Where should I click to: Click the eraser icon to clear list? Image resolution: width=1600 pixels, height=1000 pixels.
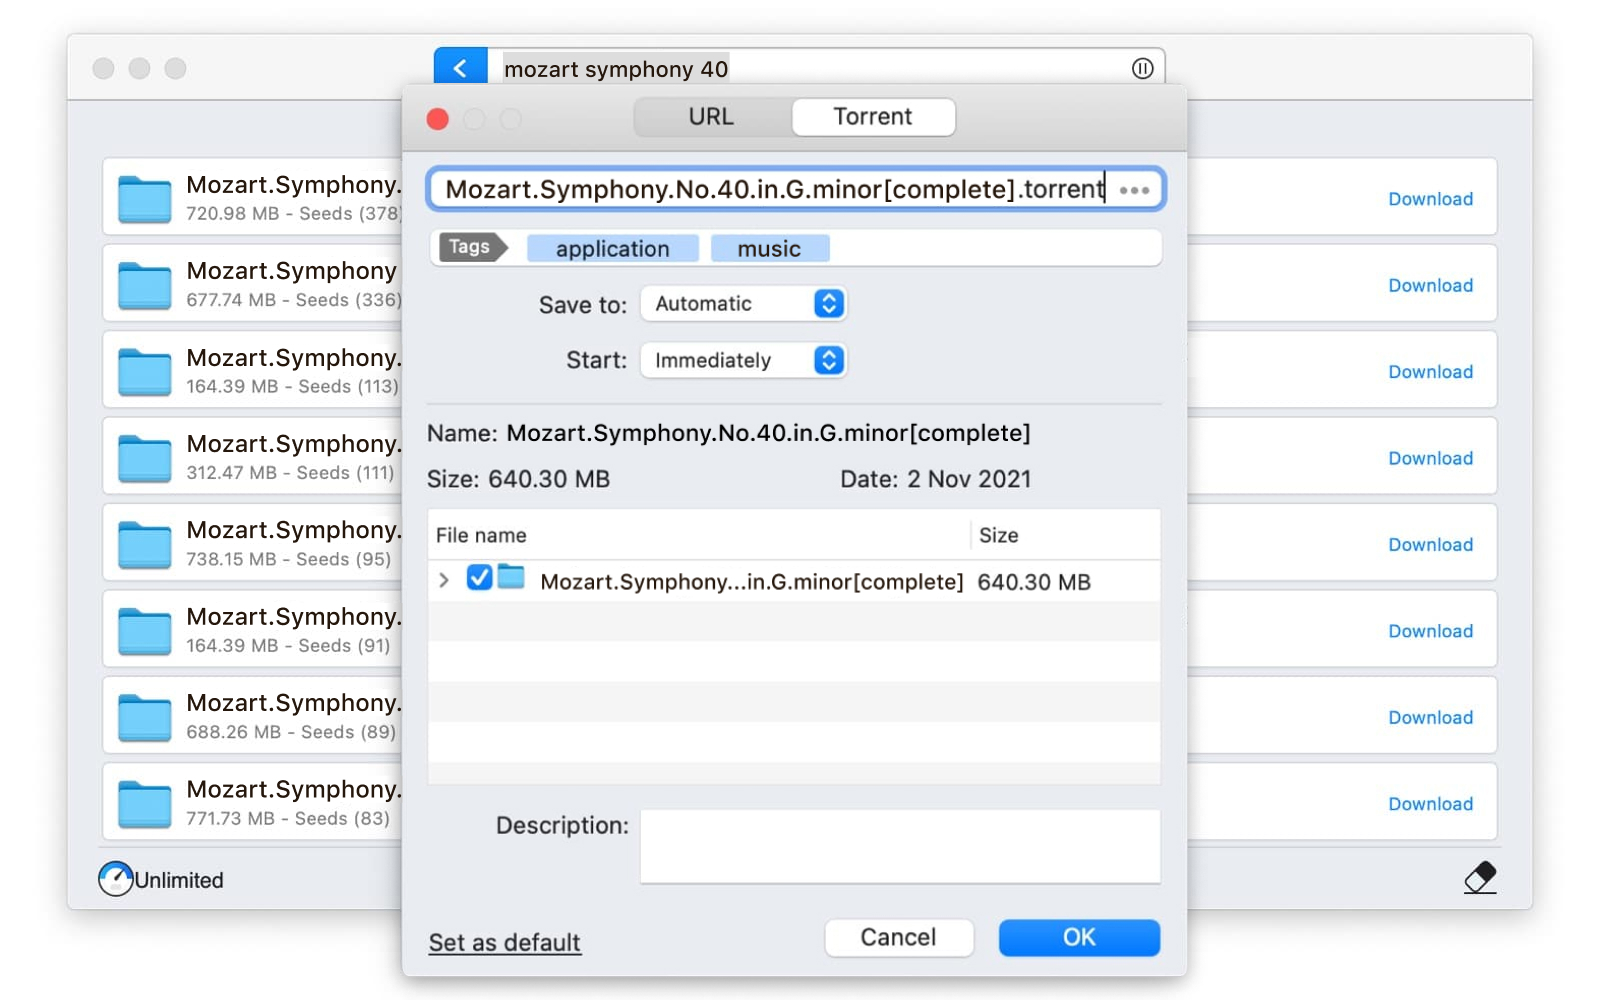(1480, 877)
